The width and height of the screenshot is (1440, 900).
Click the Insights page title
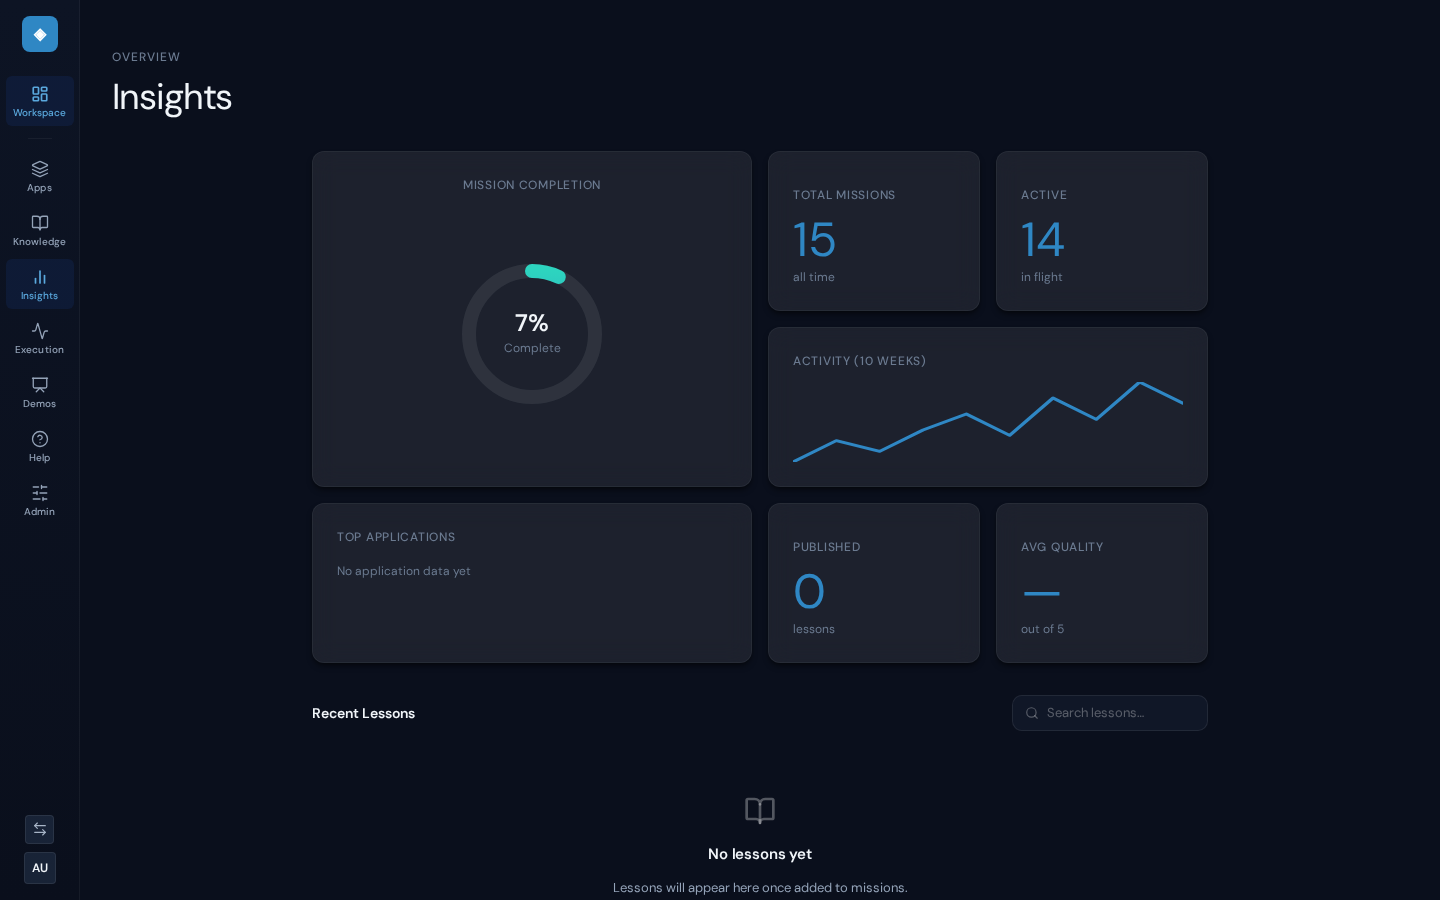[172, 97]
